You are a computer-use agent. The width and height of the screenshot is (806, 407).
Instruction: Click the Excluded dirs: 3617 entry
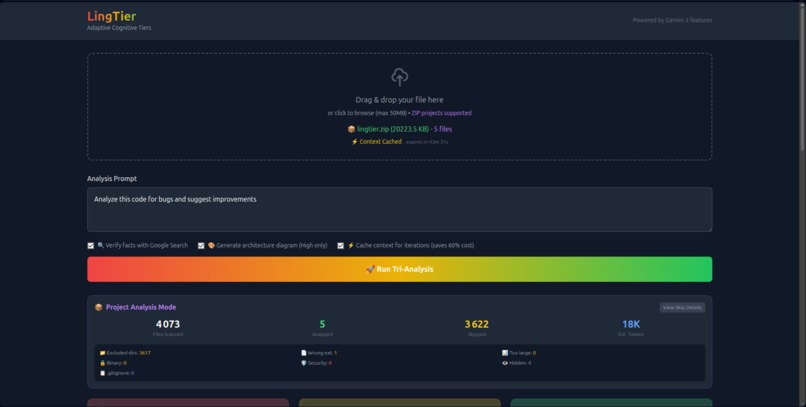[125, 353]
